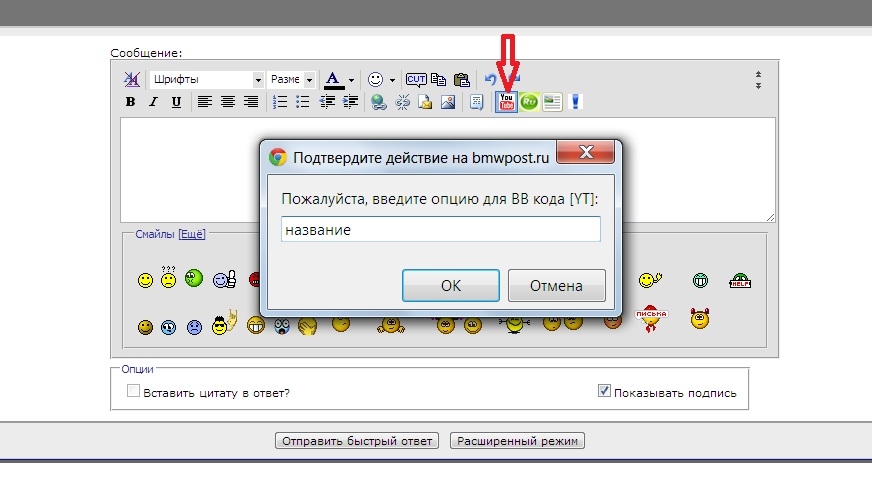Click the undo arrow icon
The height and width of the screenshot is (488, 872).
point(490,79)
